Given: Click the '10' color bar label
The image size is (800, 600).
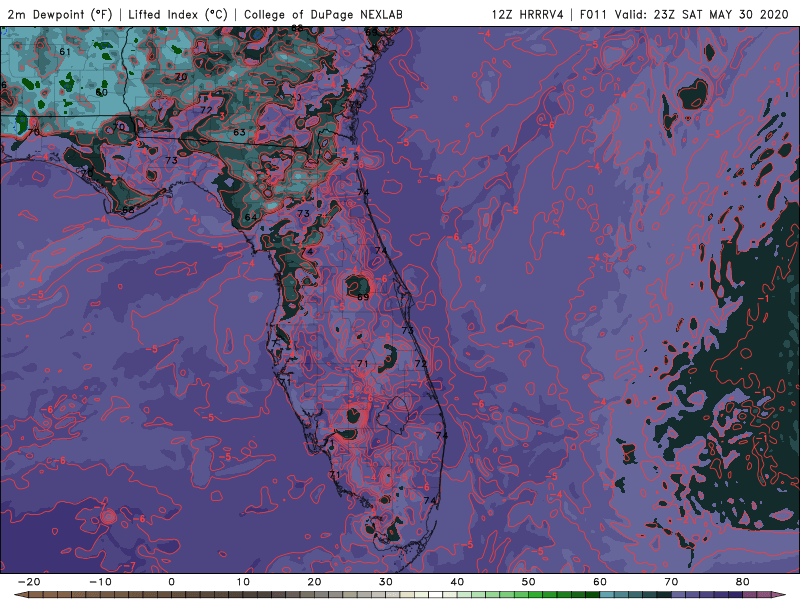Looking at the screenshot, I should (x=243, y=582).
